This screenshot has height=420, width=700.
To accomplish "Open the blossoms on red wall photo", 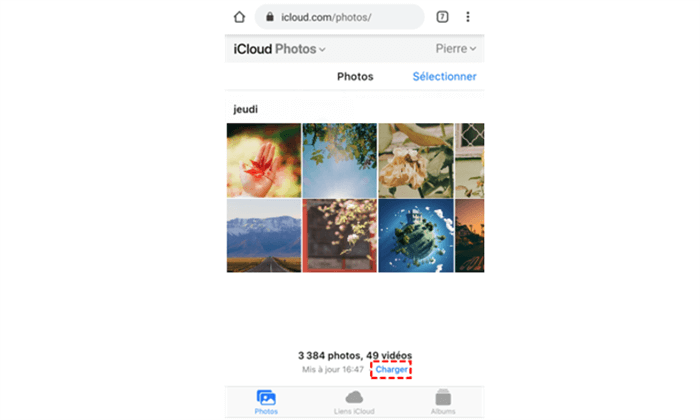I will (x=340, y=236).
